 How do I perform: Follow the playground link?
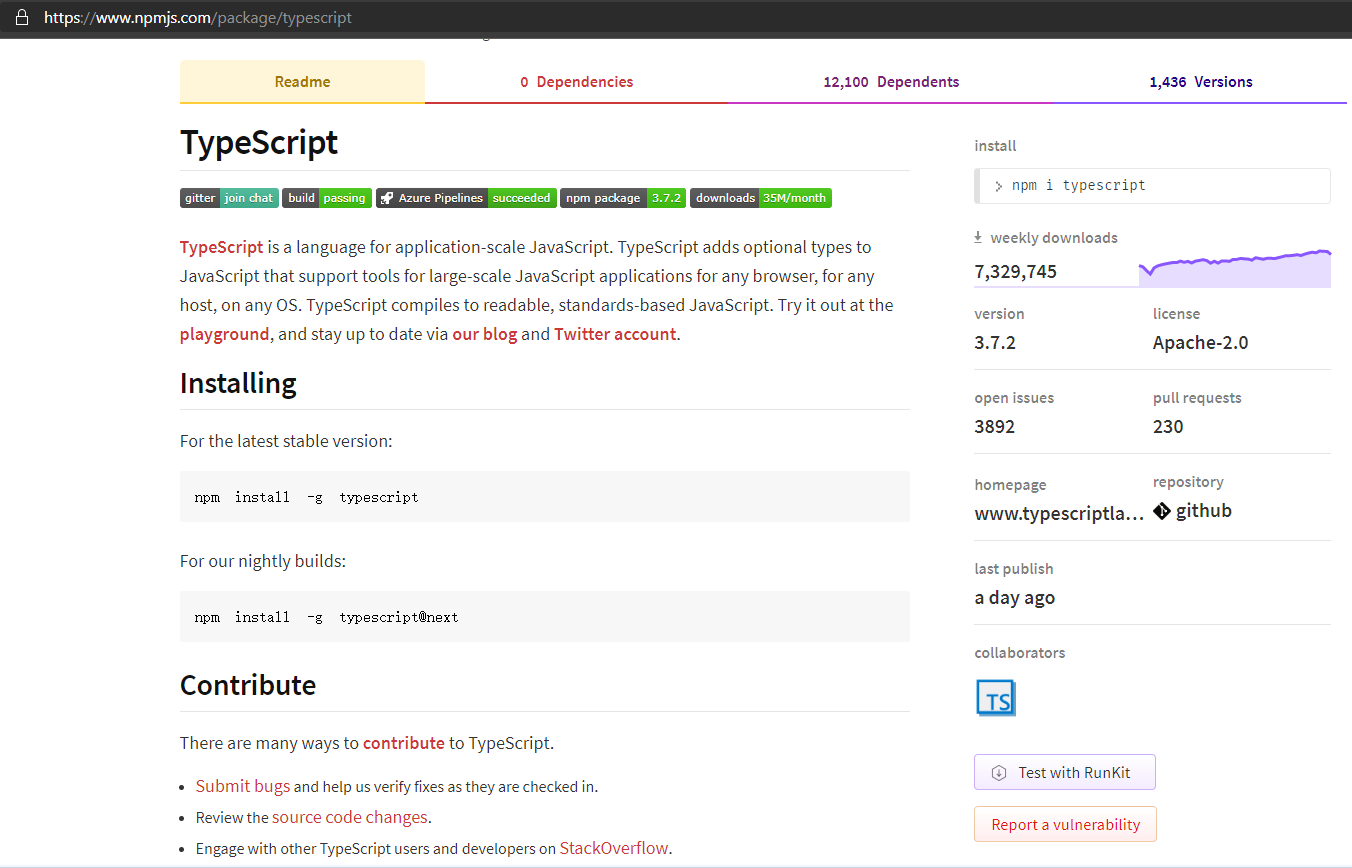coord(224,334)
